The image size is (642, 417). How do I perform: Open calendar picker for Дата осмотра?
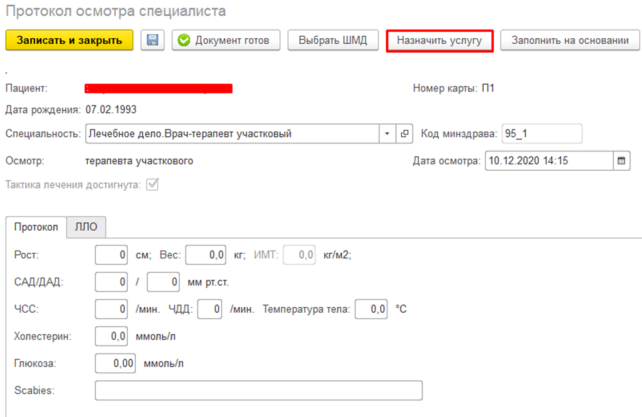(620, 160)
